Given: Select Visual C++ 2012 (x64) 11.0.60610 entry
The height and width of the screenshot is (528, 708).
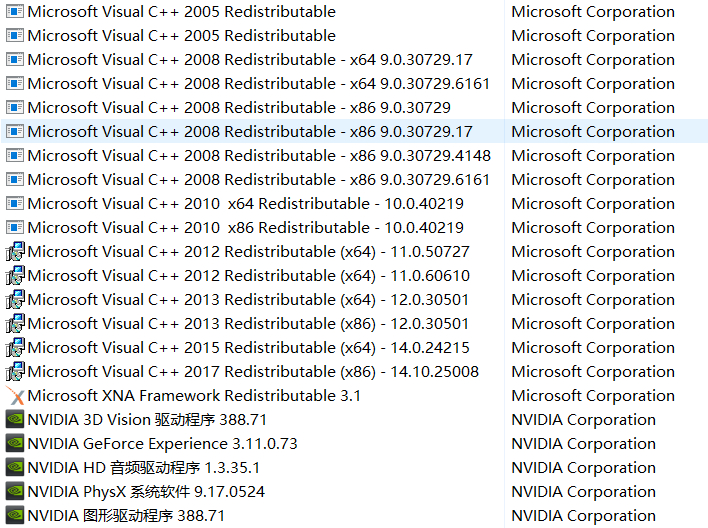Looking at the screenshot, I should (x=248, y=276).
